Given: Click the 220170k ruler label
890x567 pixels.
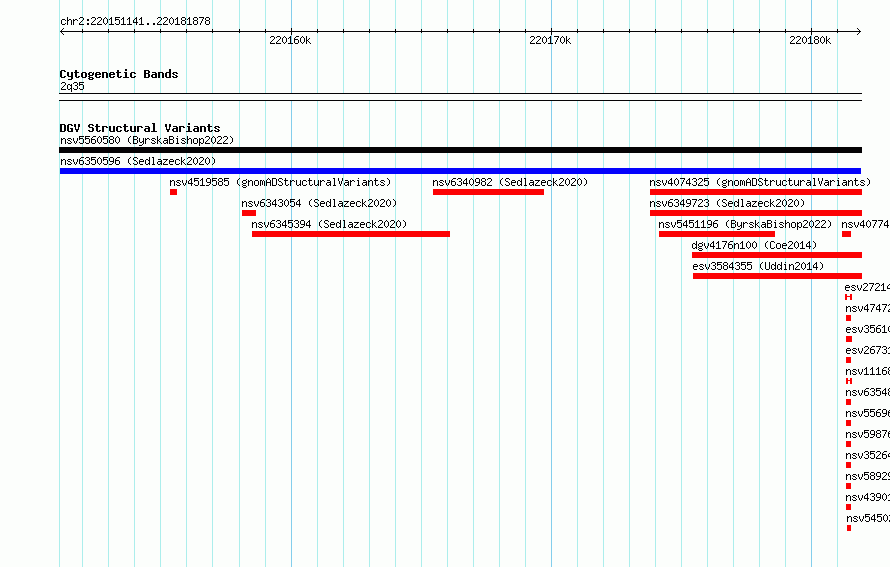Looking at the screenshot, I should 550,40.
